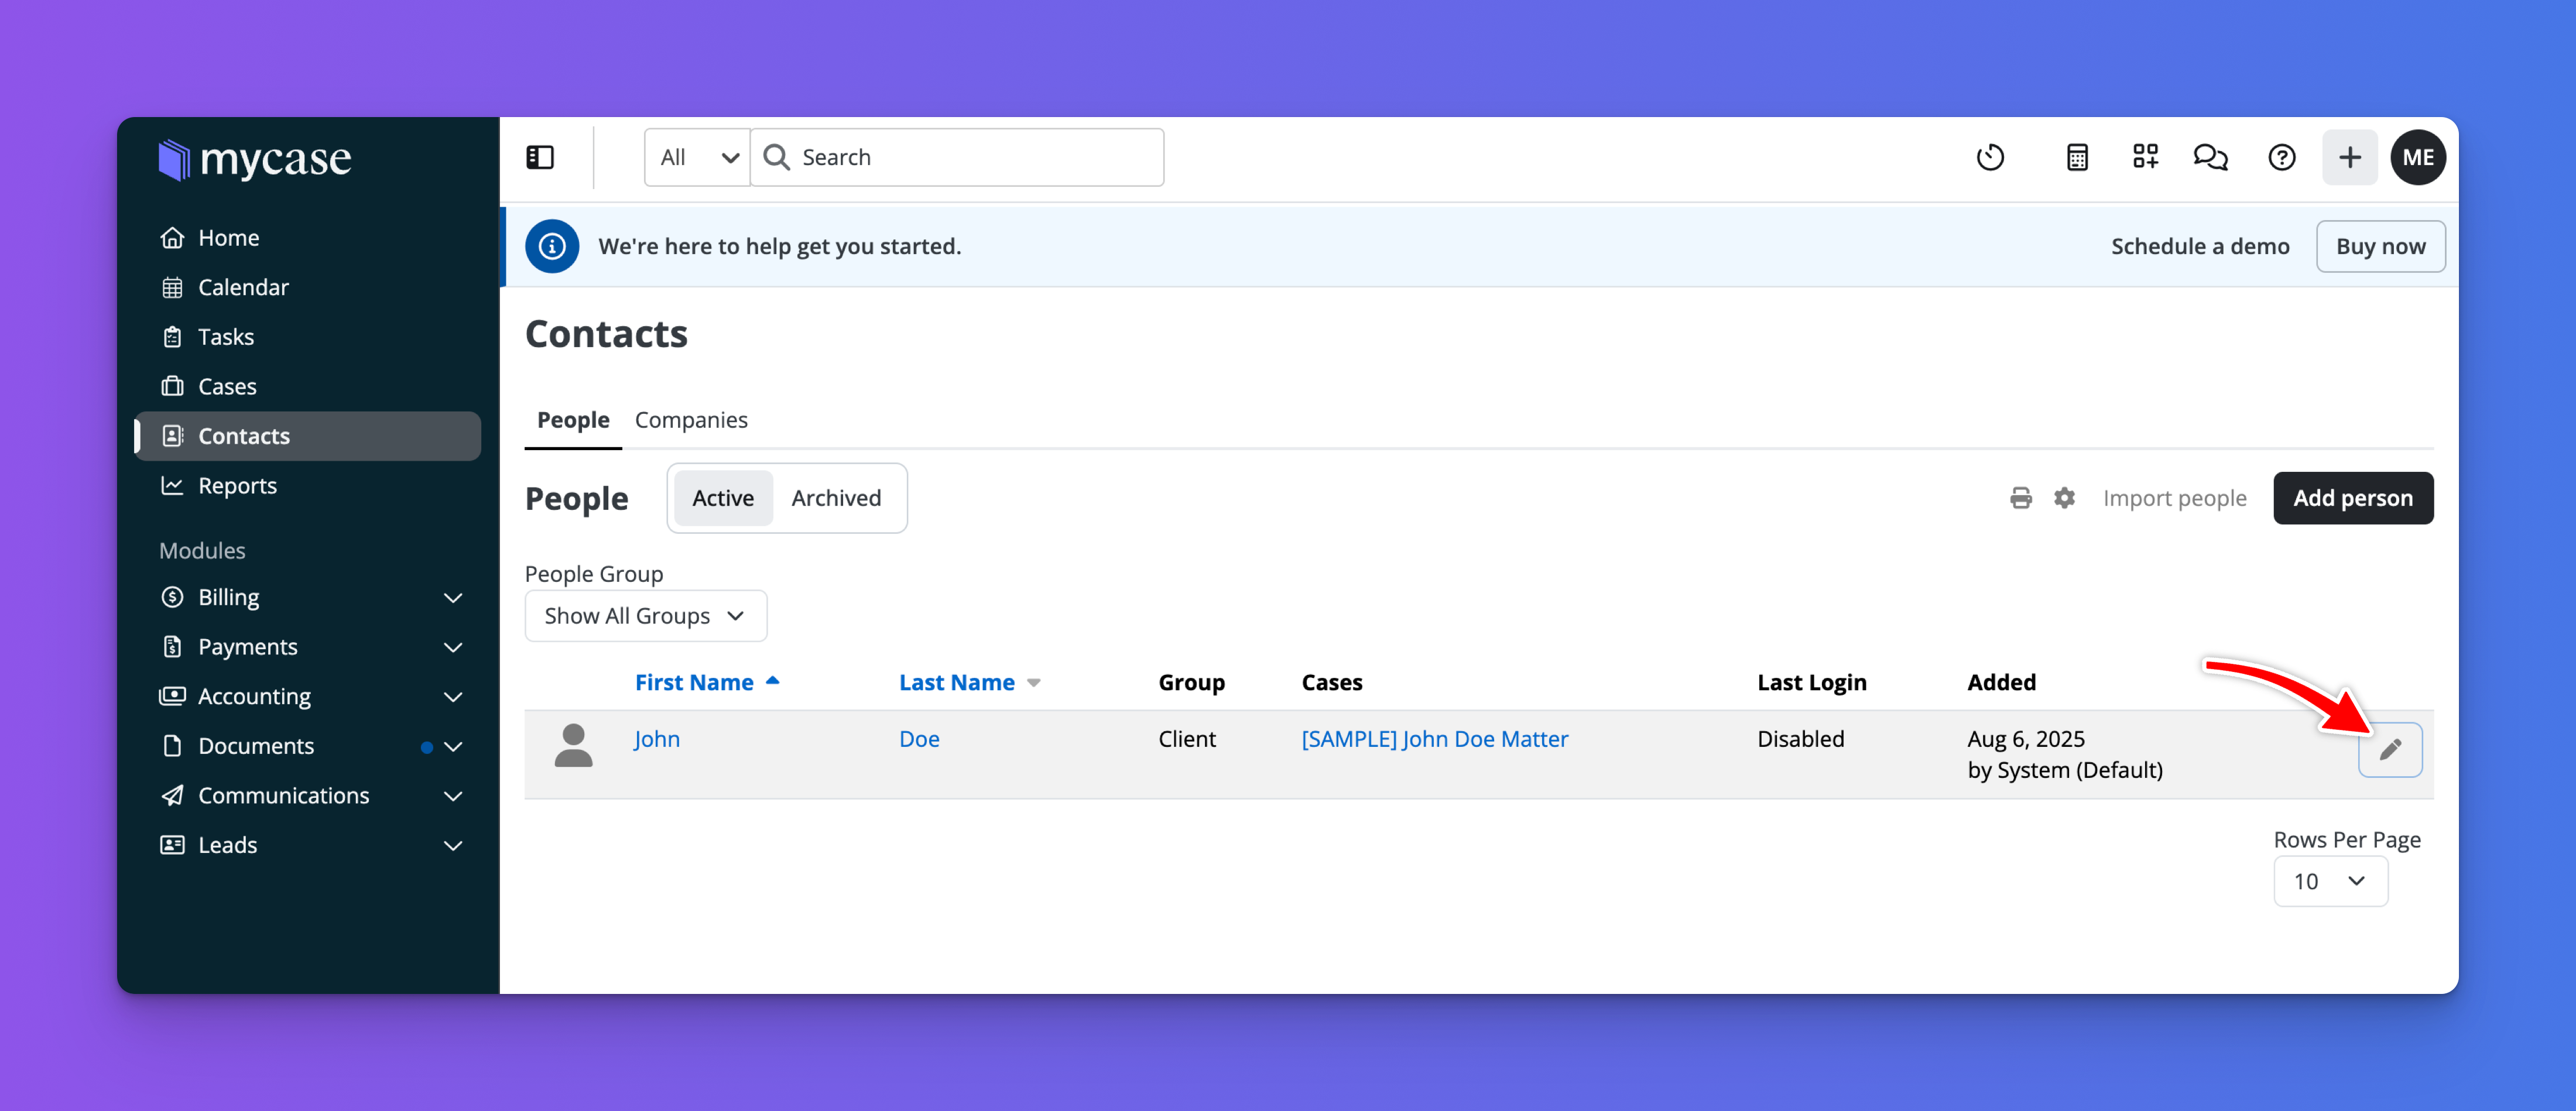Image resolution: width=2576 pixels, height=1111 pixels.
Task: Click the Add person button
Action: tap(2352, 498)
